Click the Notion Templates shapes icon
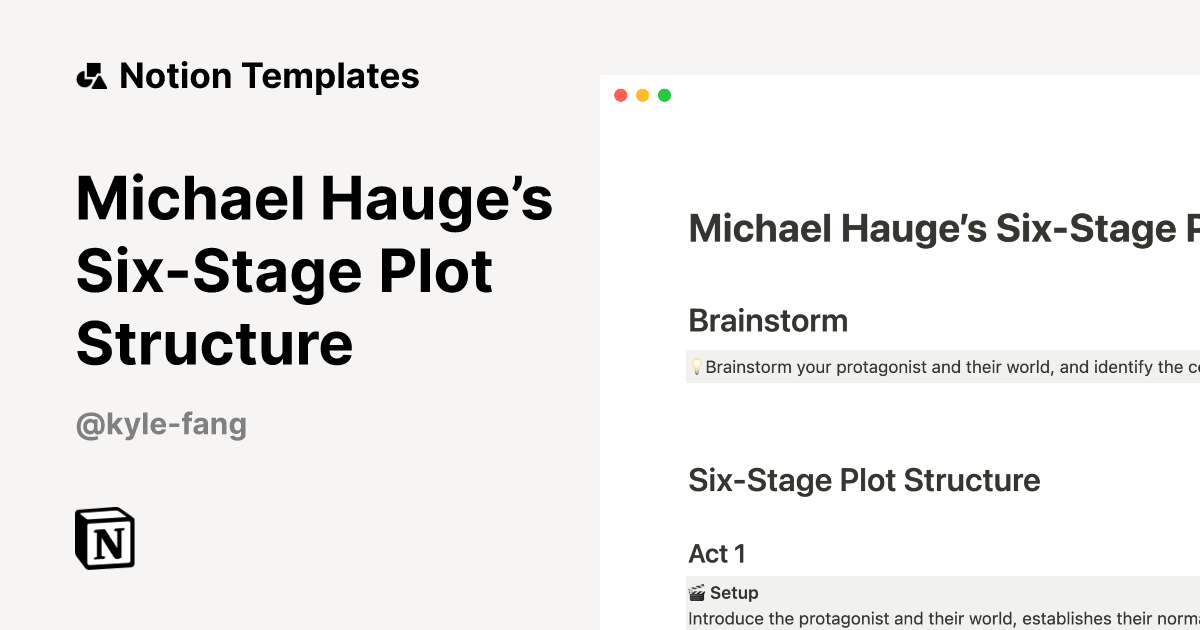Viewport: 1200px width, 630px height. 91,77
